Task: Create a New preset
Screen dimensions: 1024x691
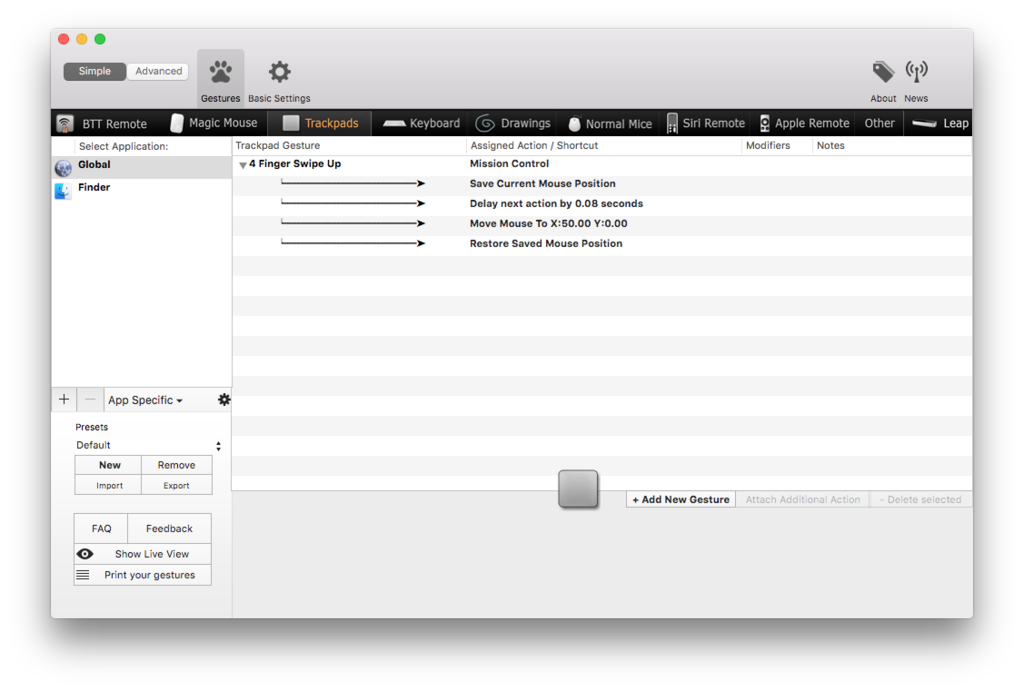Action: pyautogui.click(x=109, y=465)
